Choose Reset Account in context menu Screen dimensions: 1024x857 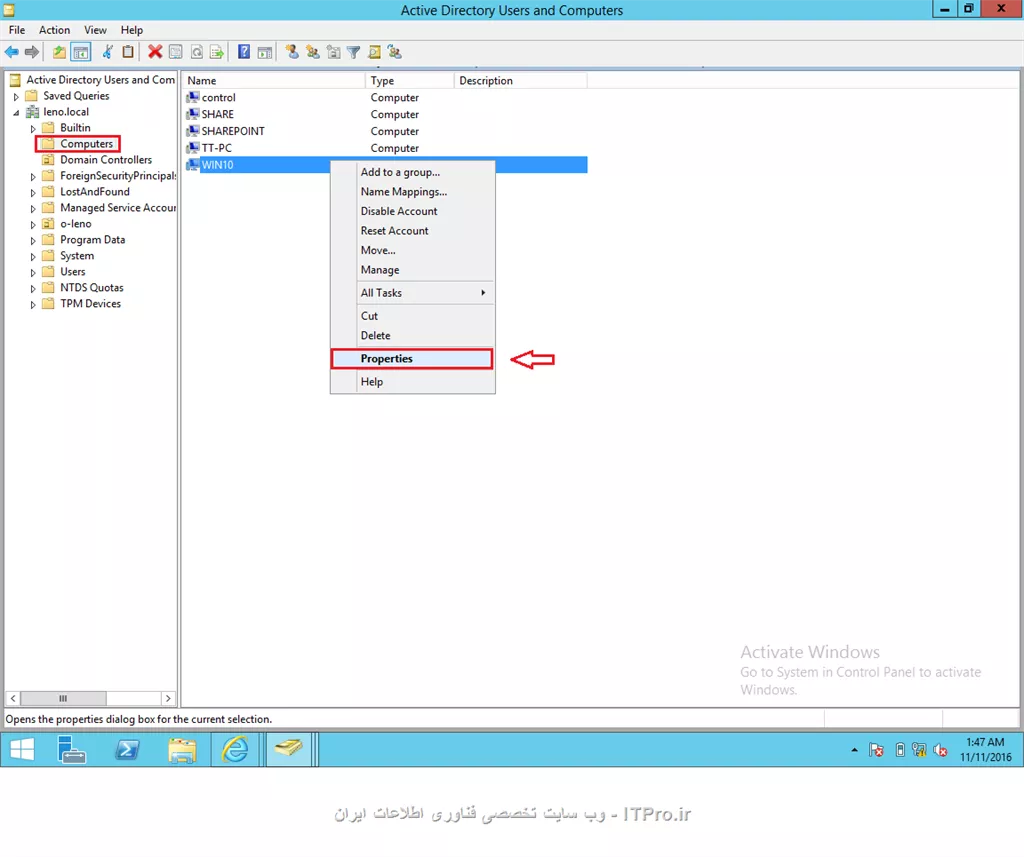tap(412, 231)
